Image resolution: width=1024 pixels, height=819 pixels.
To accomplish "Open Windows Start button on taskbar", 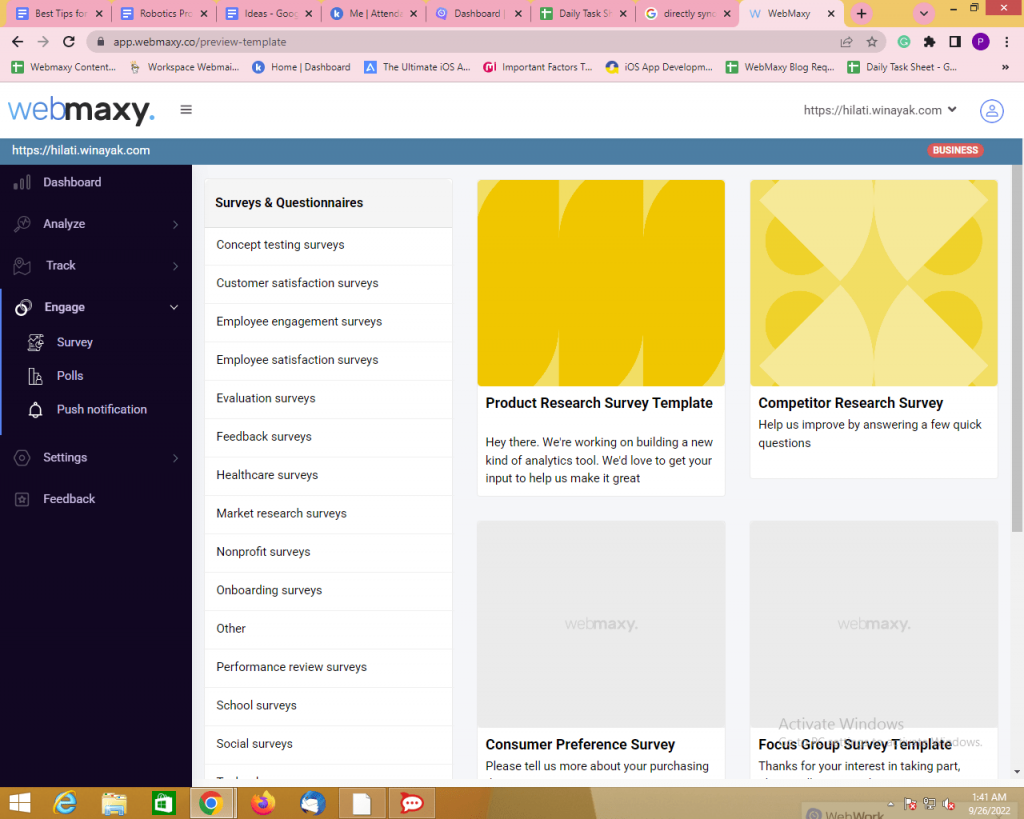I will [20, 803].
